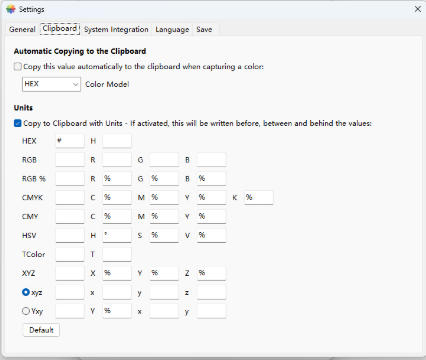Edit the RGB % B unit field
Viewport: 426px width, 360px height.
point(211,179)
